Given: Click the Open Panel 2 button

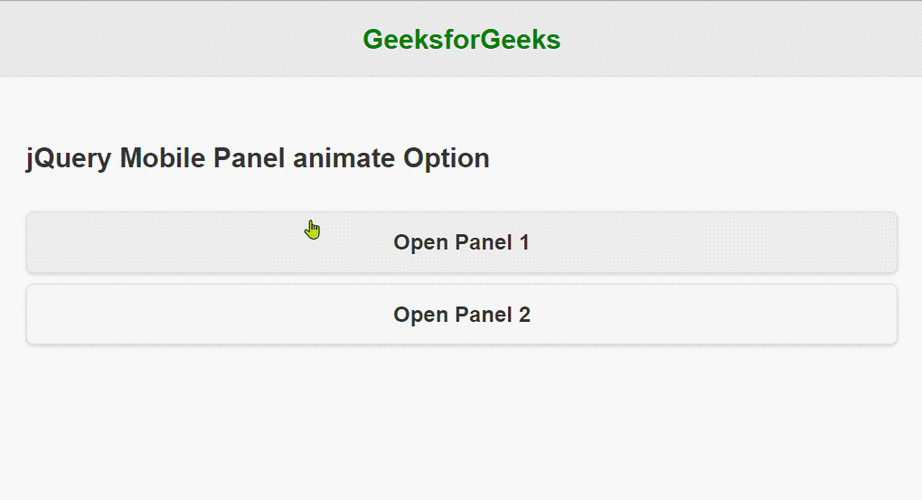Looking at the screenshot, I should [x=462, y=315].
